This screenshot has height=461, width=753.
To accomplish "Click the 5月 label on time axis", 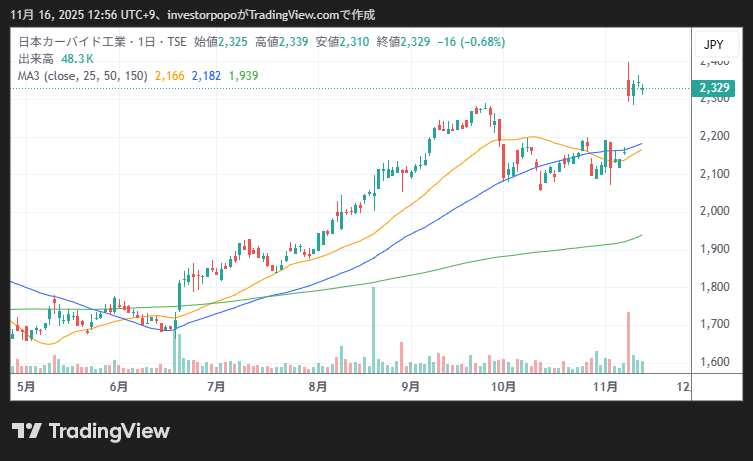I will (25, 385).
